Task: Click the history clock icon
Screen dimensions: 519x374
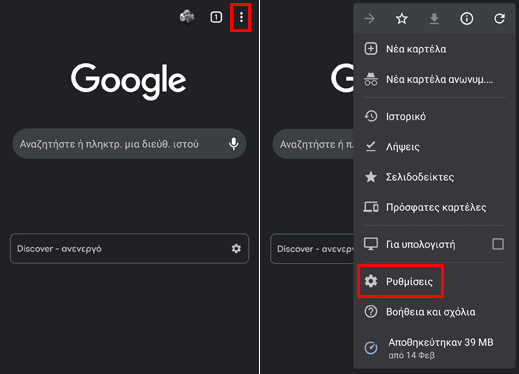Action: (371, 116)
